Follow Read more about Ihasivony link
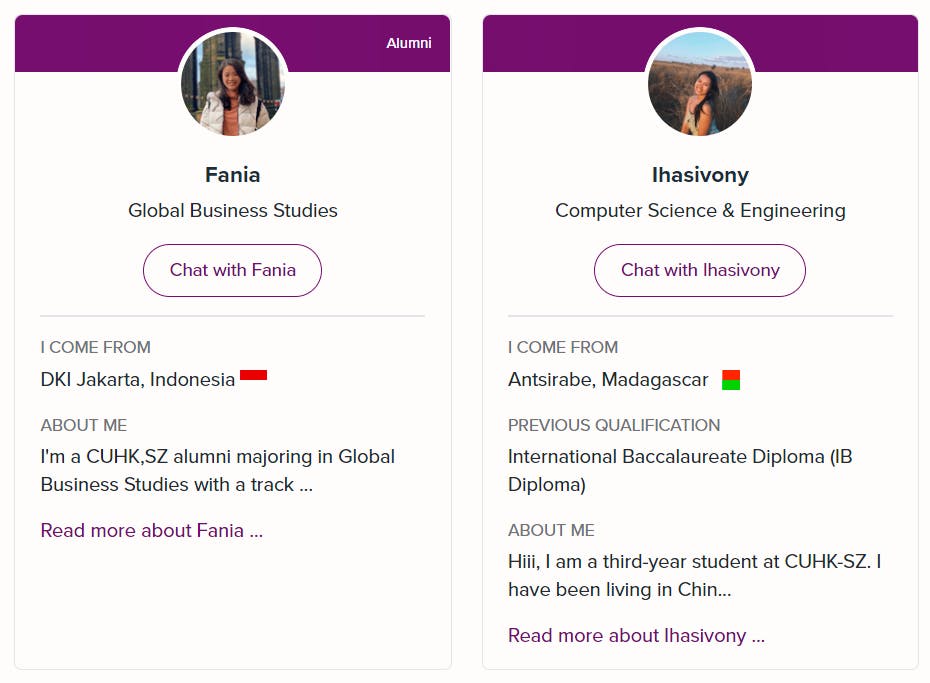This screenshot has width=930, height=683. click(636, 636)
